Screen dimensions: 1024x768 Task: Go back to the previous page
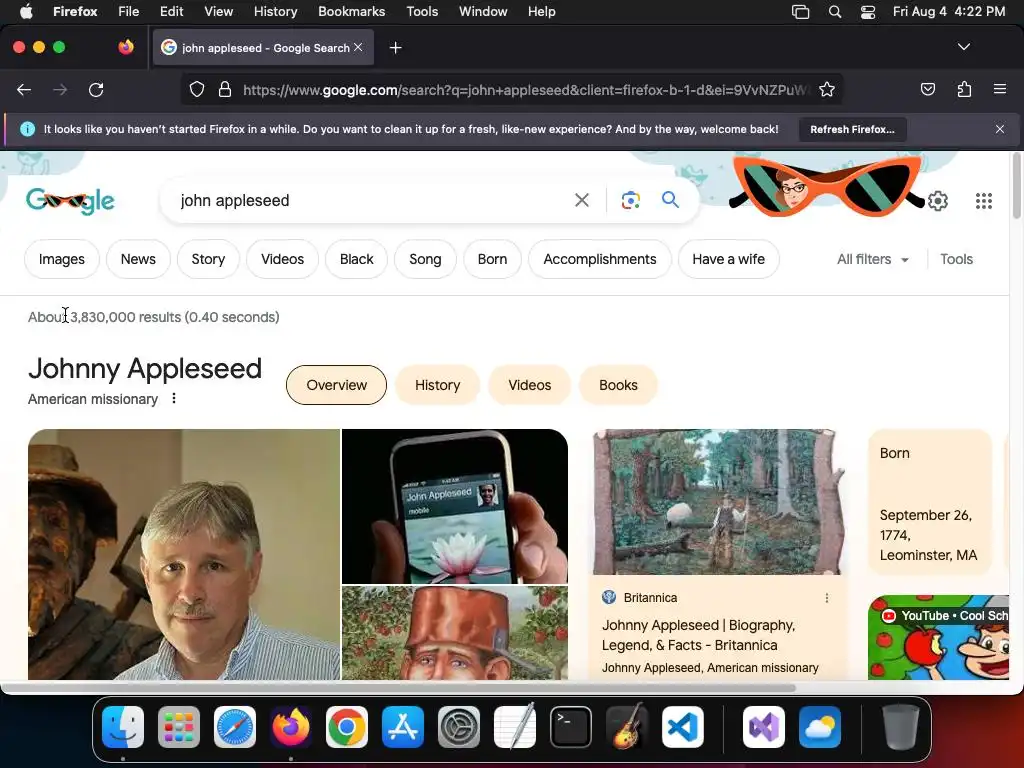(x=24, y=89)
